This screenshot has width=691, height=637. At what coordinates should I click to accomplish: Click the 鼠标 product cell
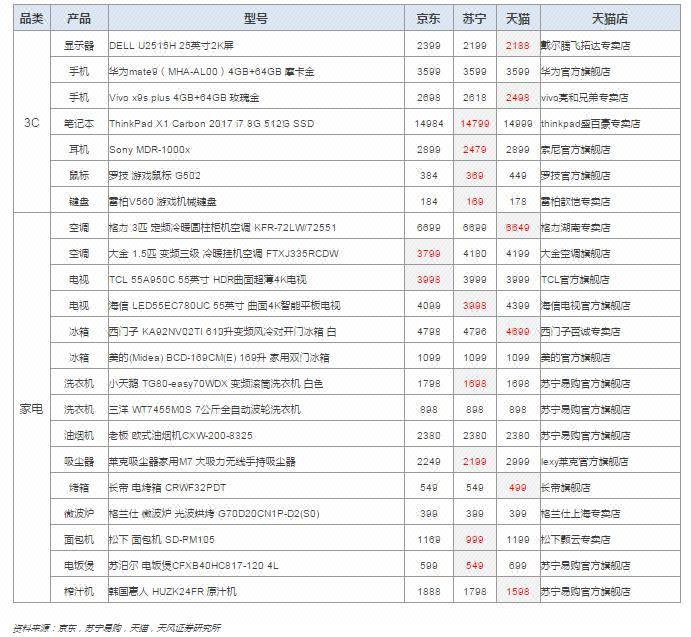point(79,175)
